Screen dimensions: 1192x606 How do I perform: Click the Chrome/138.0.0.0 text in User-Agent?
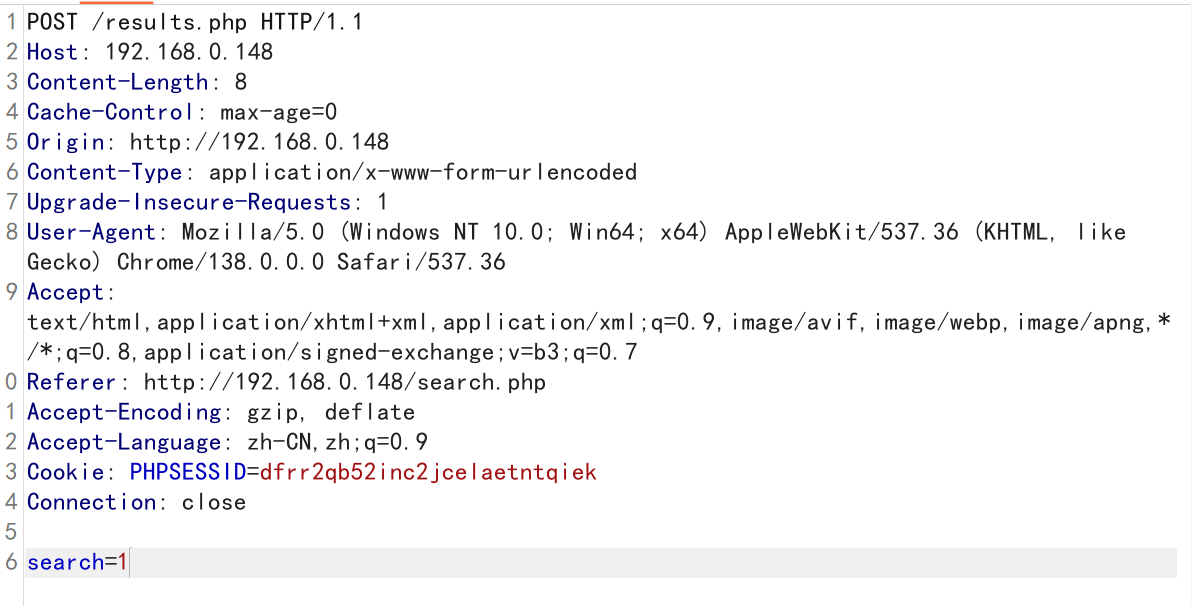(220, 262)
